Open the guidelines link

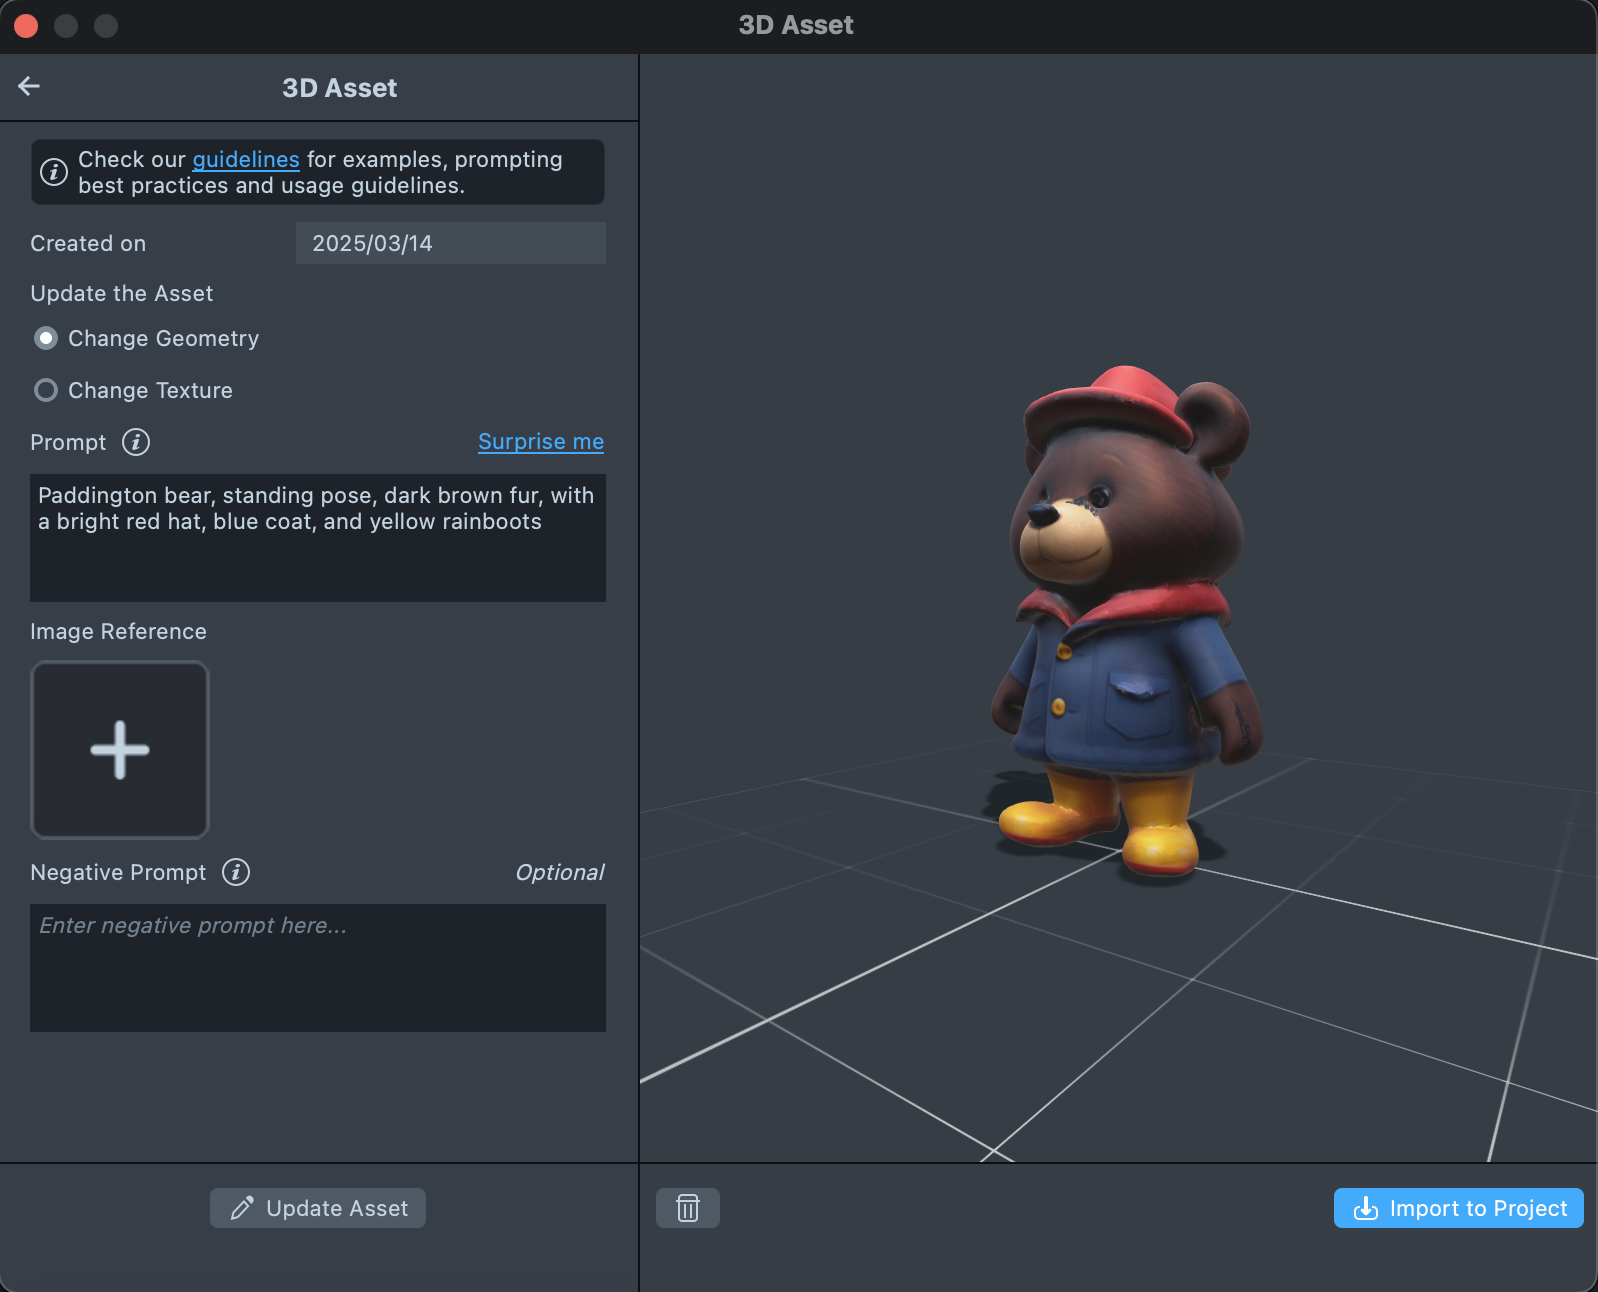point(245,160)
